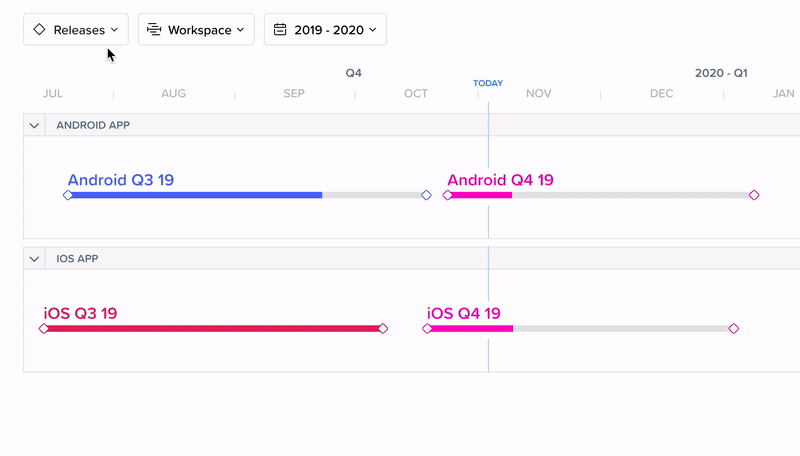Image resolution: width=800 pixels, height=456 pixels.
Task: Open the Releases dropdown
Action: tap(76, 30)
